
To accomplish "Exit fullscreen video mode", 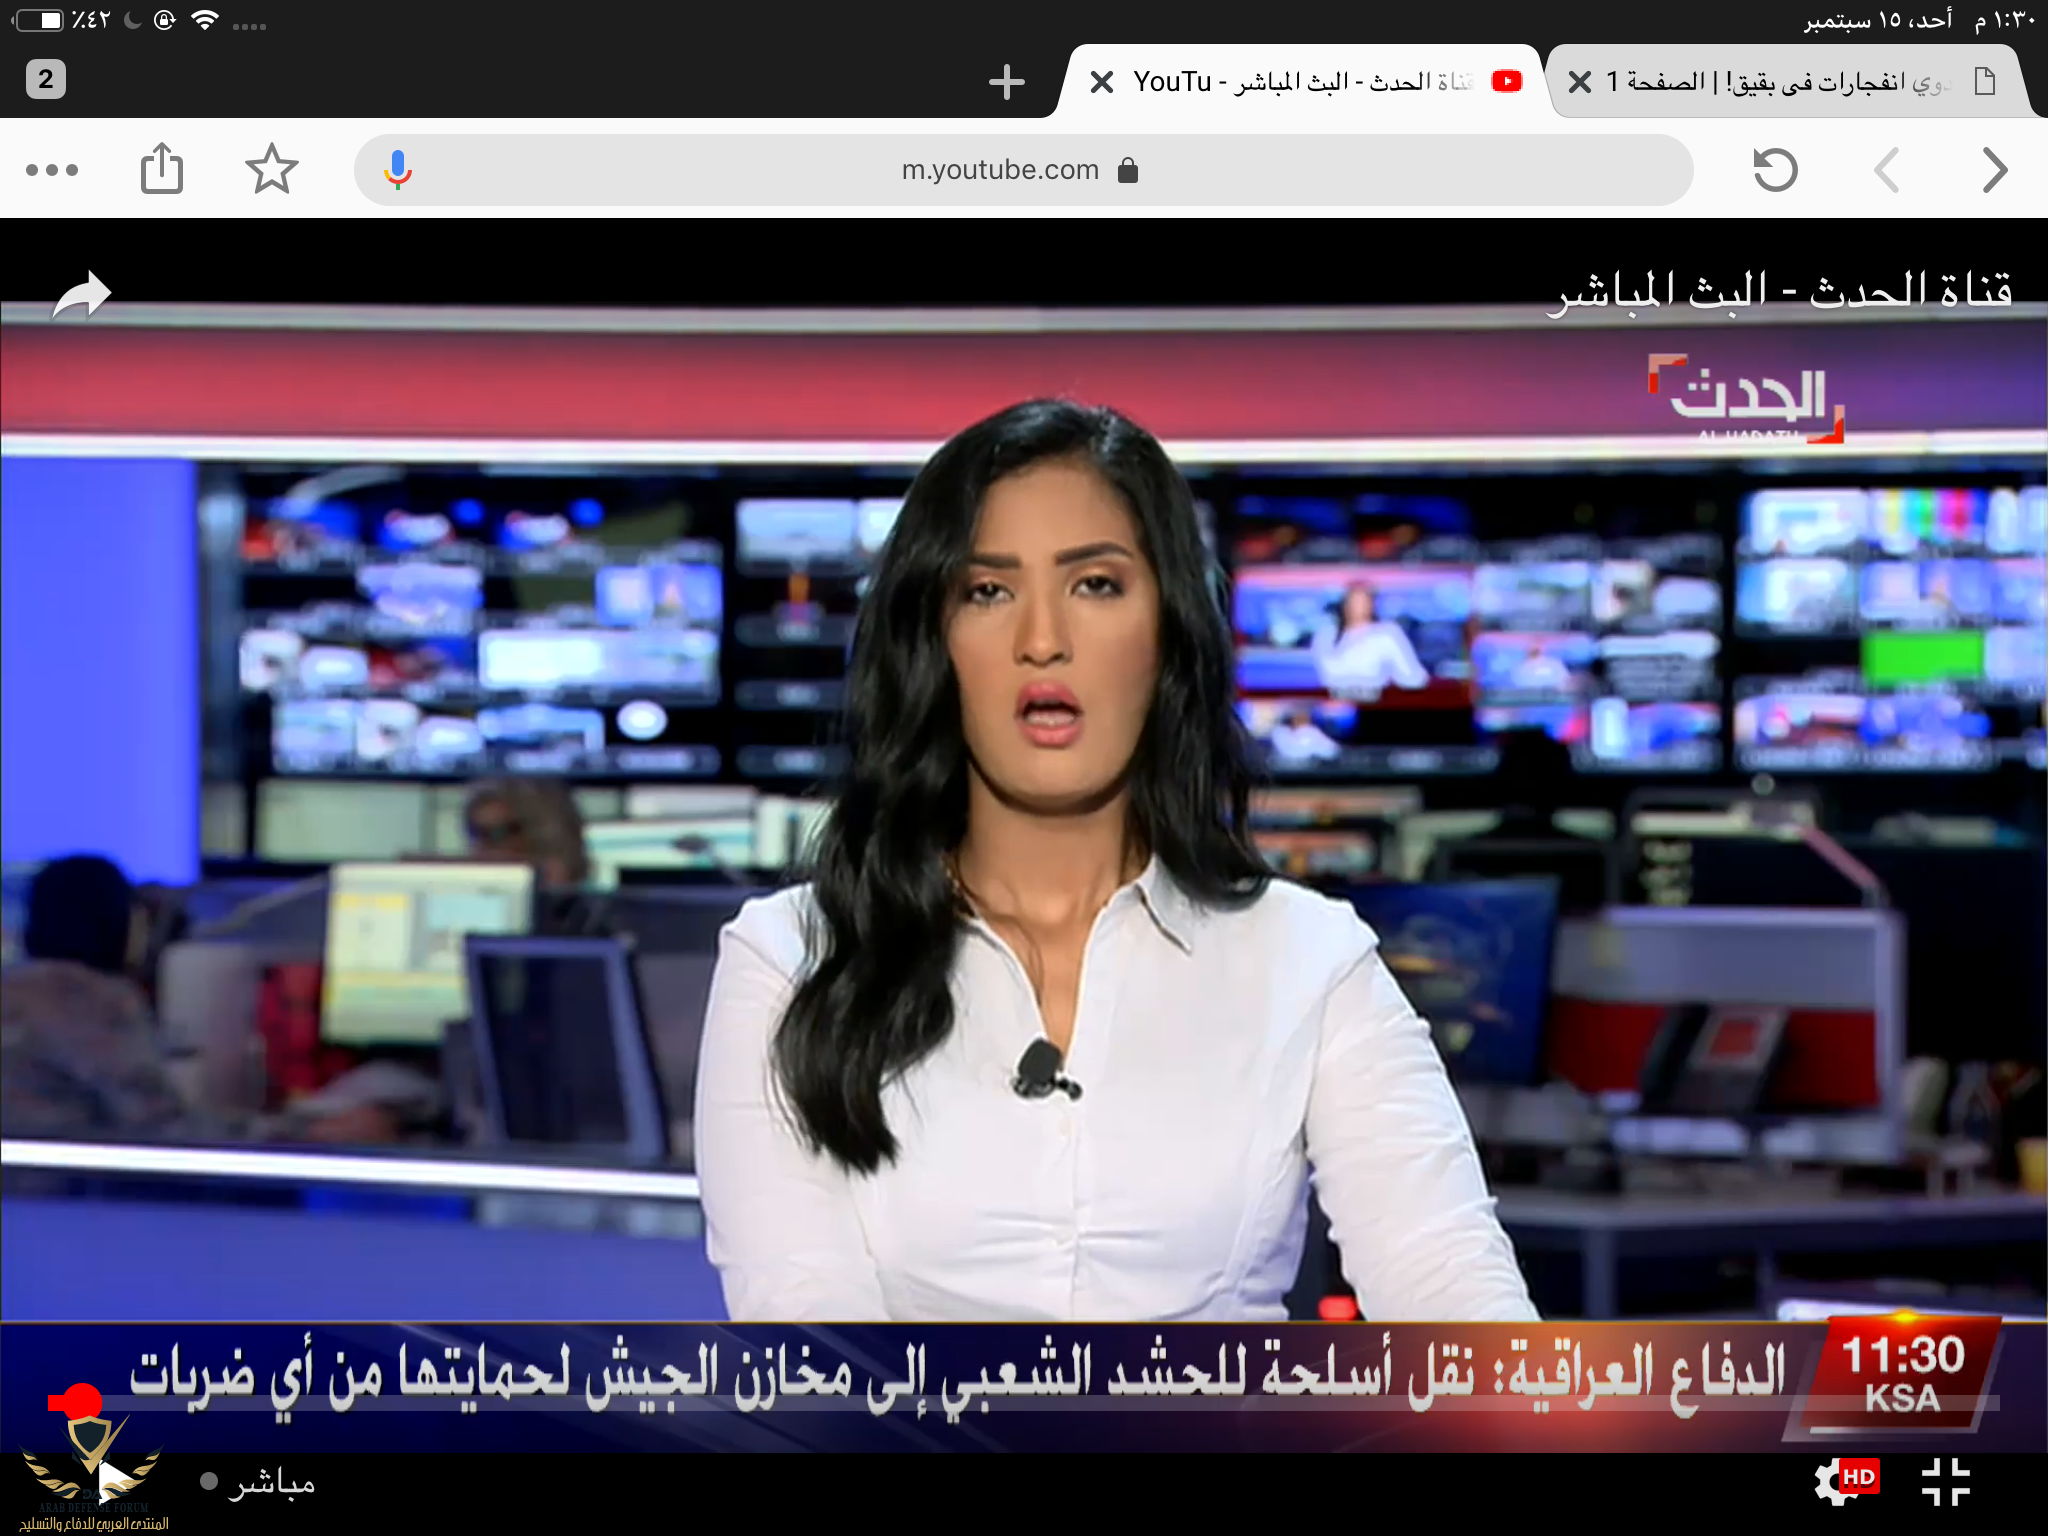I will [x=1945, y=1481].
